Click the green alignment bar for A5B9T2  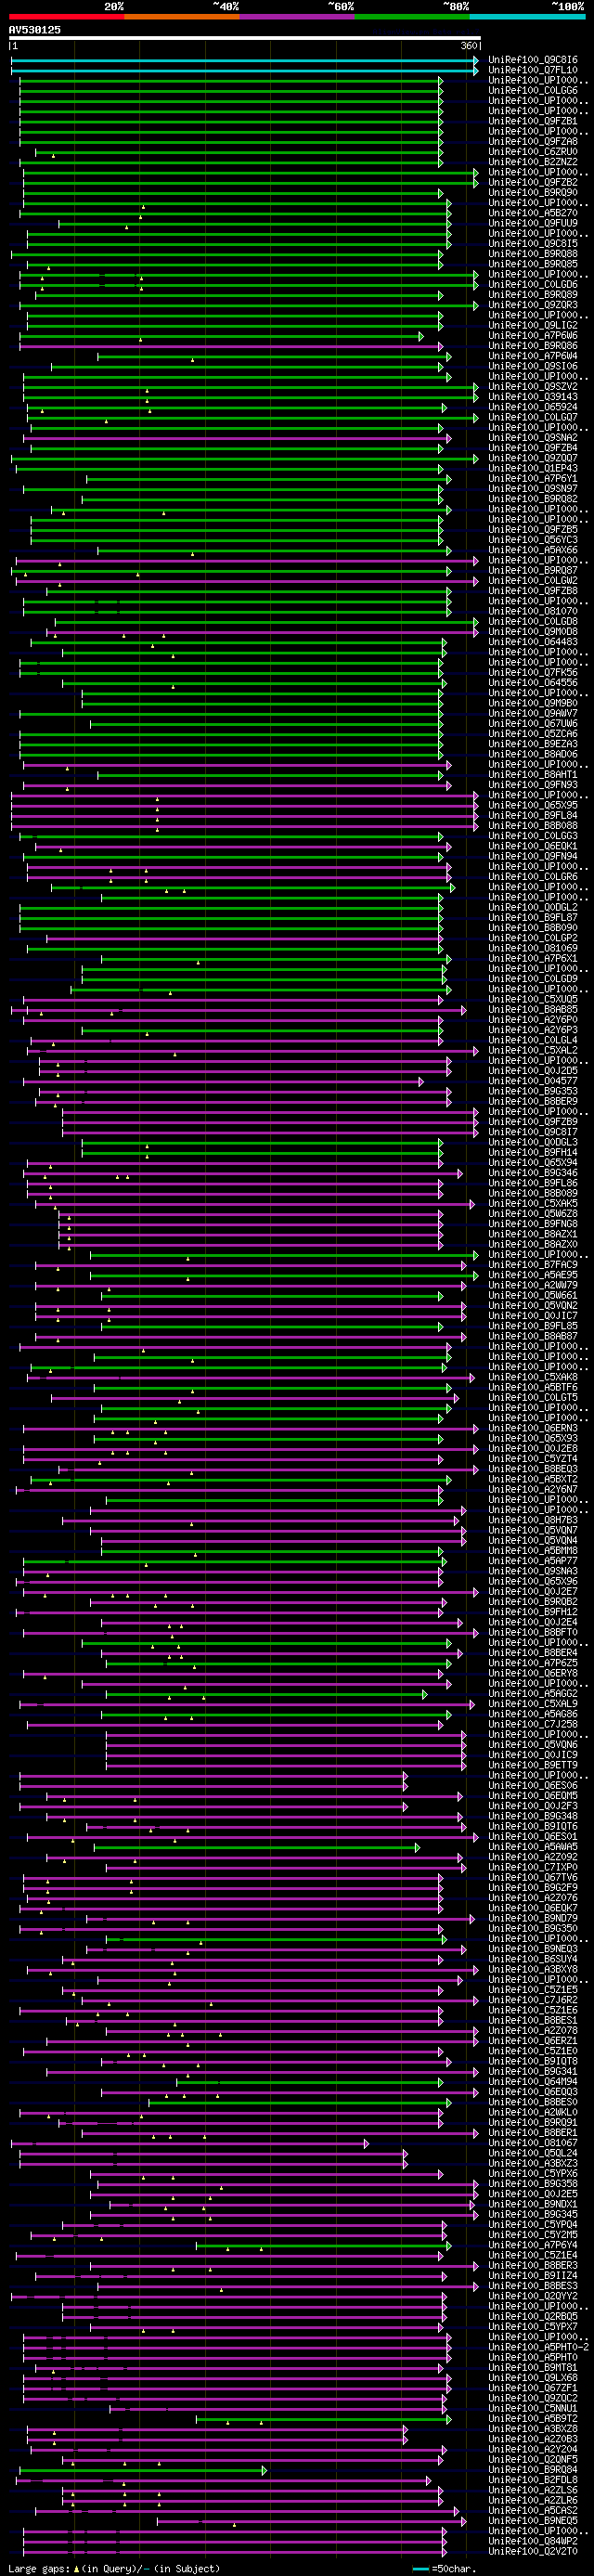coord(324,2419)
